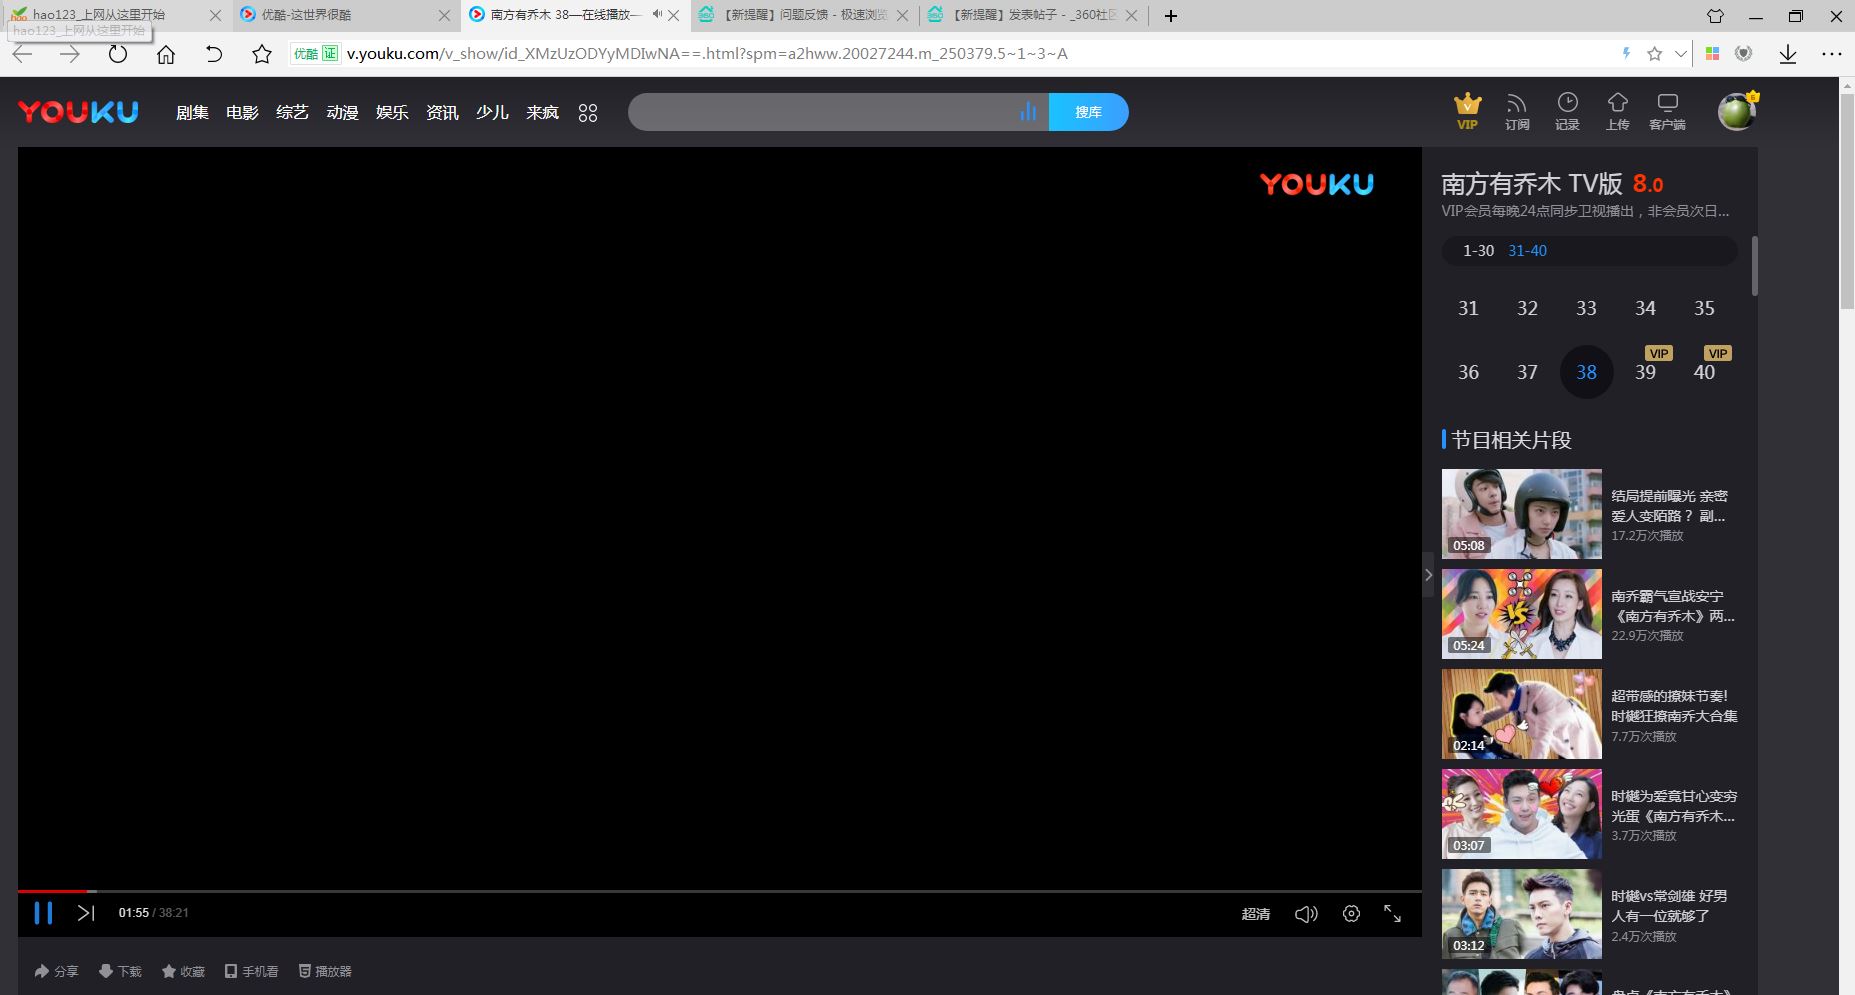Open the 客户端 client download icon
This screenshot has width=1855, height=995.
(1667, 110)
